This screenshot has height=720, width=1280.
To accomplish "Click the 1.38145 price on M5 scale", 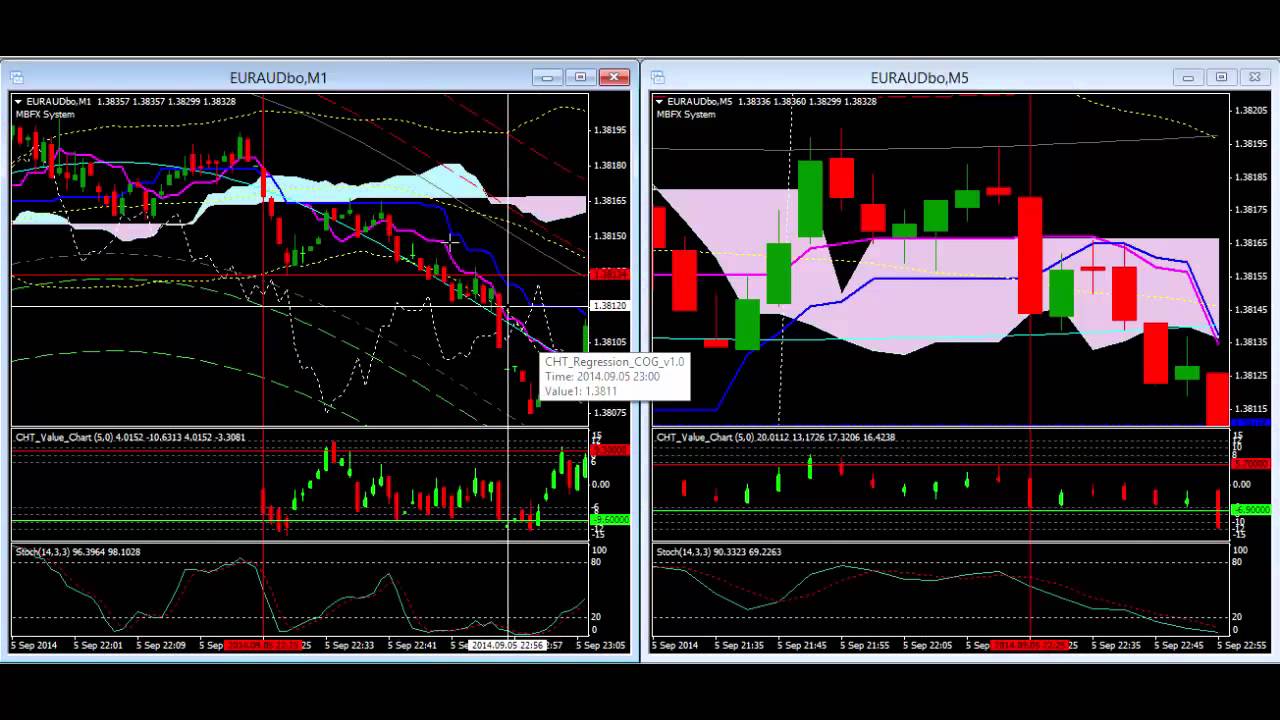I will pos(1252,309).
